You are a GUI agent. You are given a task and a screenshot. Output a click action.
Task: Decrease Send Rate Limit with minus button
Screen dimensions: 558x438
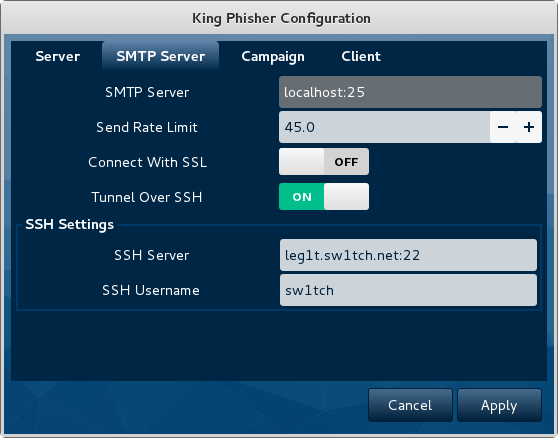[503, 127]
